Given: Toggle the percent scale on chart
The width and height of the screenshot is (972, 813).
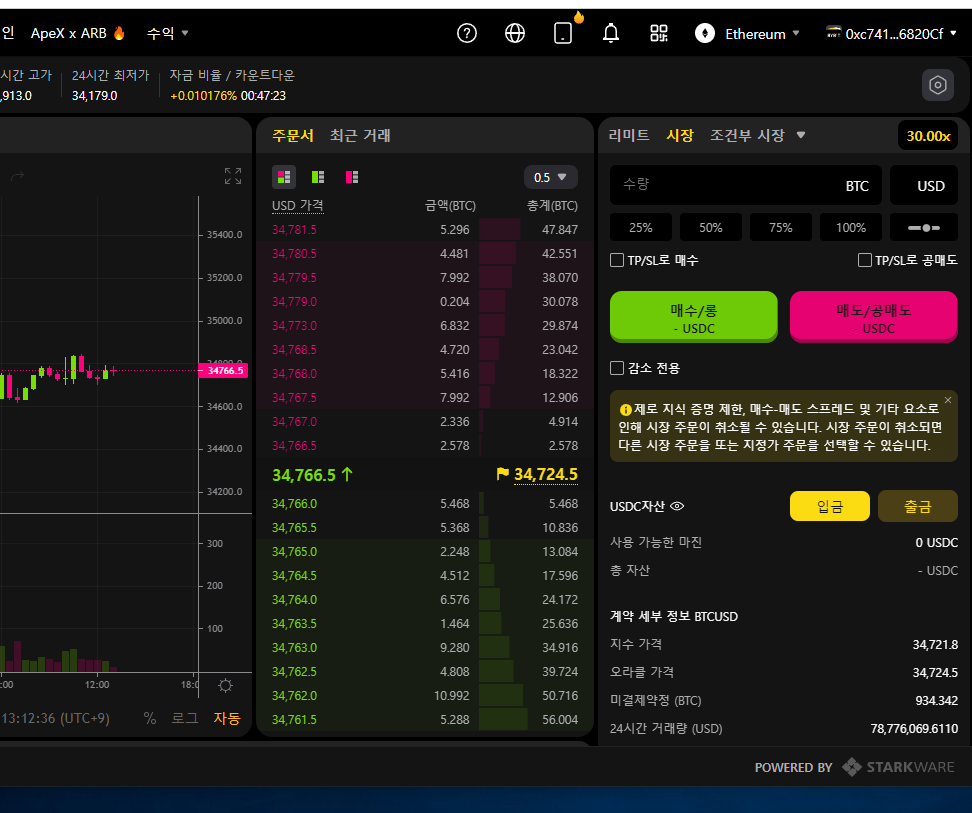Looking at the screenshot, I should point(149,718).
